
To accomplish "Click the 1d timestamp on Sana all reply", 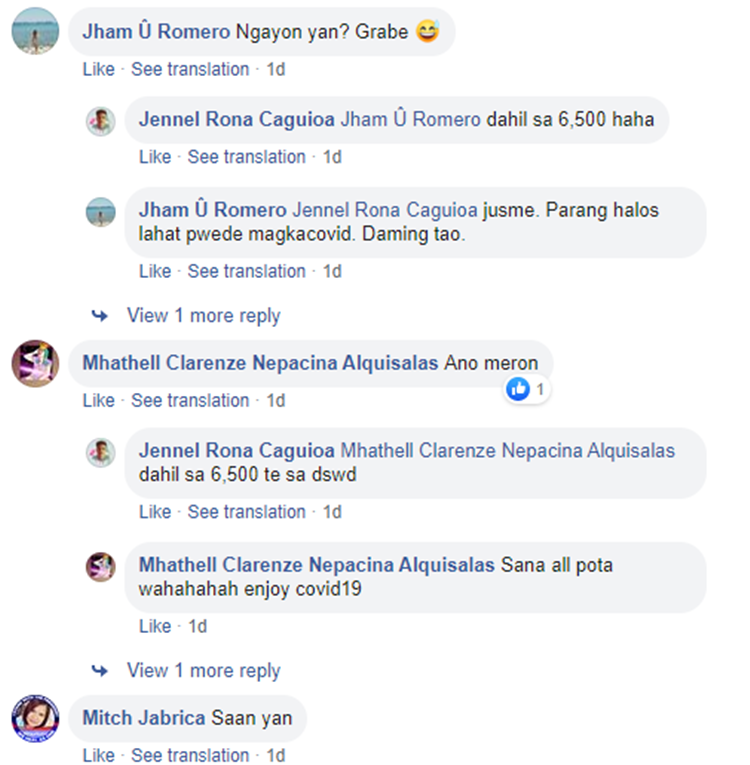I will pos(198,626).
